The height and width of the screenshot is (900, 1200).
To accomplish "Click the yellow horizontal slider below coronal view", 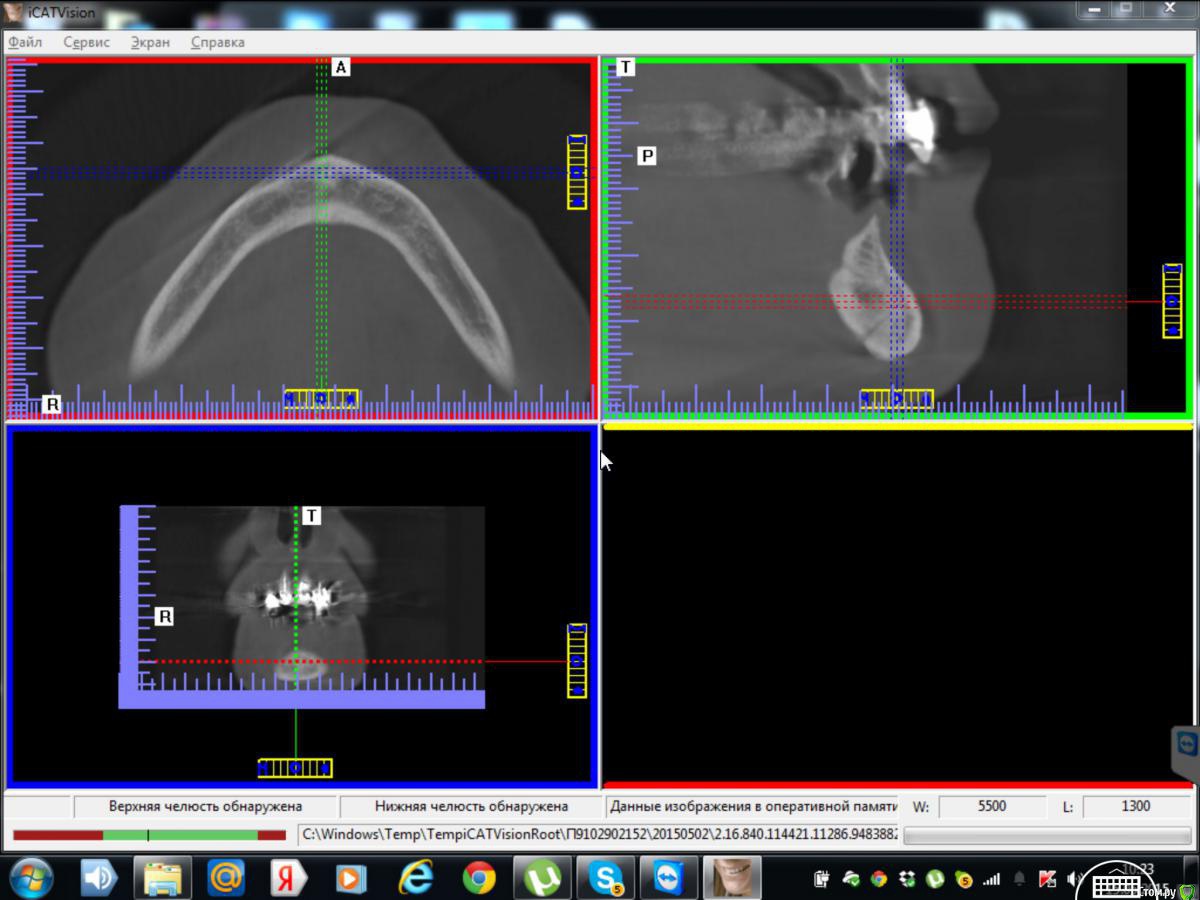I will point(295,768).
